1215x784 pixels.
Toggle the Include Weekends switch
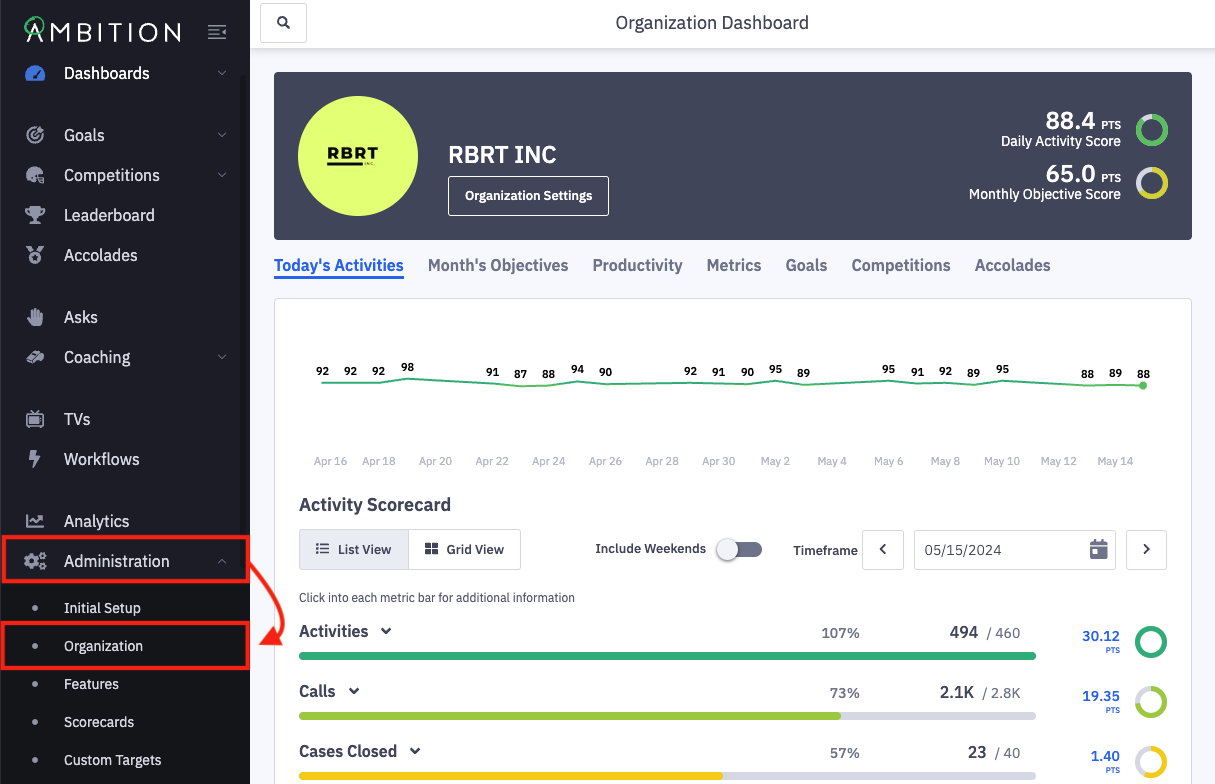pyautogui.click(x=739, y=549)
